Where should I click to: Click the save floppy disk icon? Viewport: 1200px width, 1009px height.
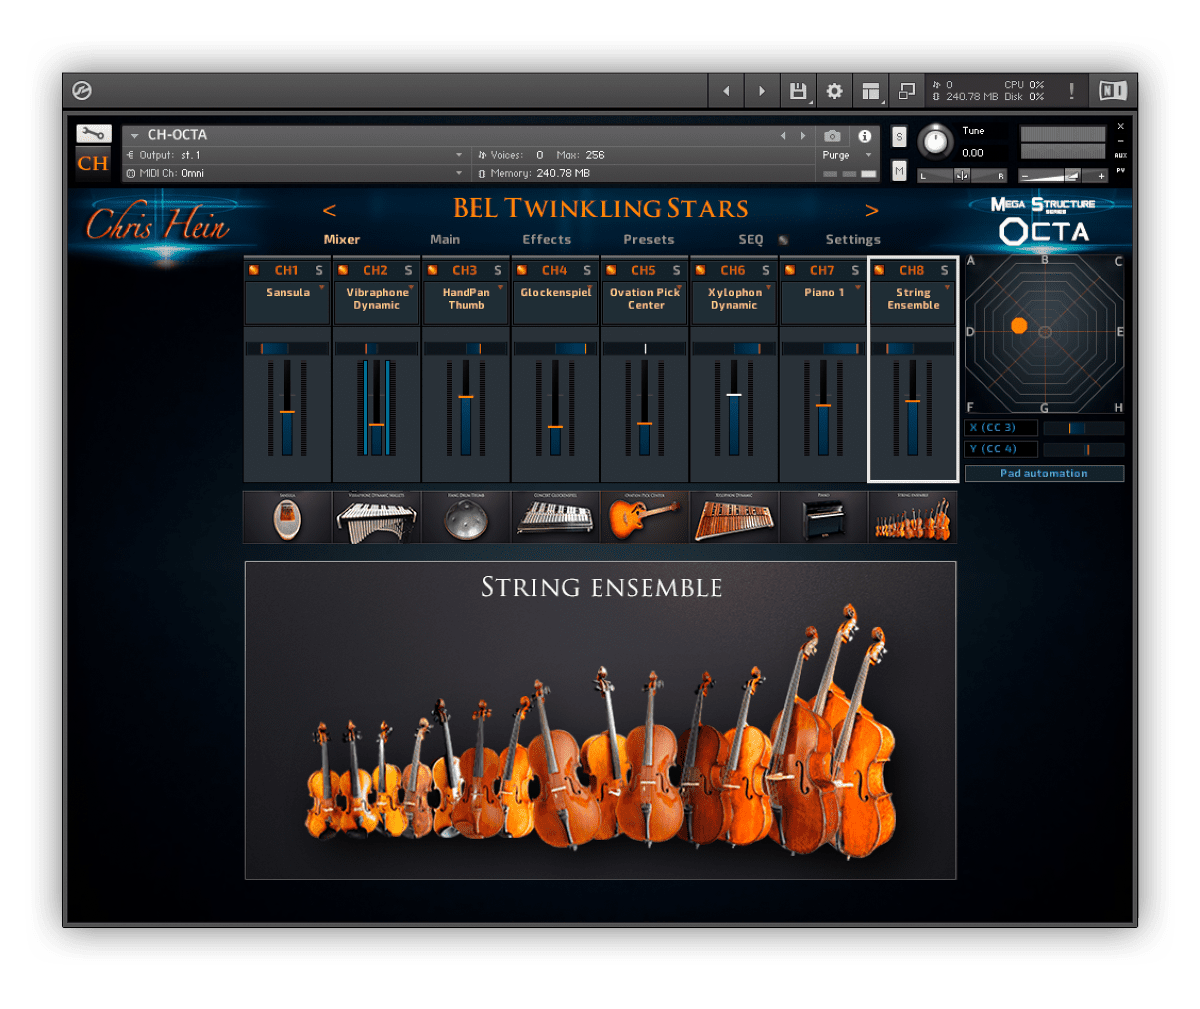[x=798, y=91]
